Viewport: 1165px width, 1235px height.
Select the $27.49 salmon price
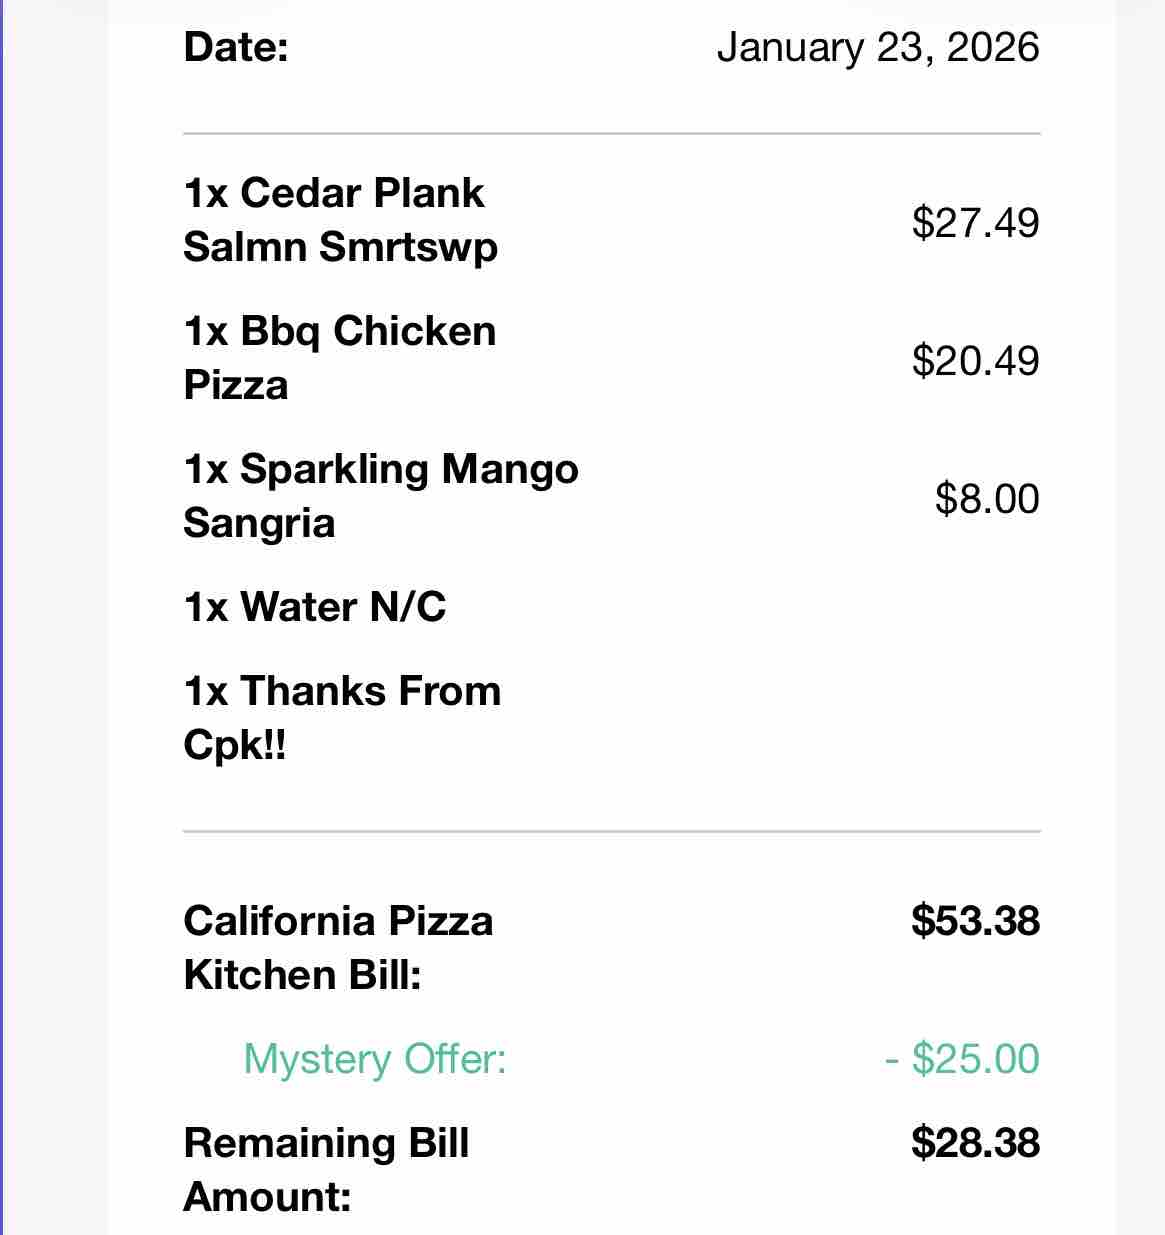[975, 222]
